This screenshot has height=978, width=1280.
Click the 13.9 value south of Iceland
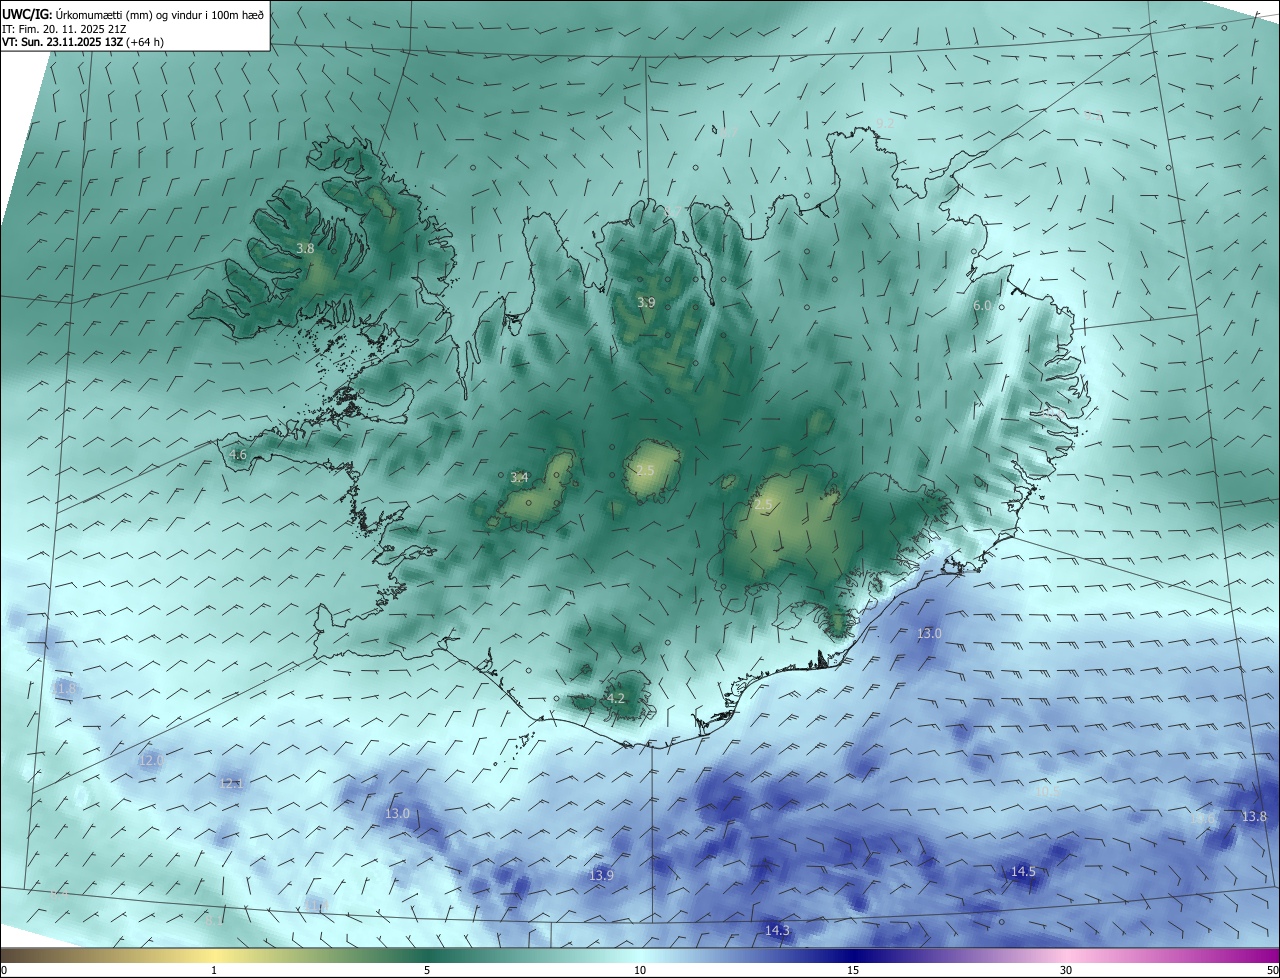tap(601, 875)
